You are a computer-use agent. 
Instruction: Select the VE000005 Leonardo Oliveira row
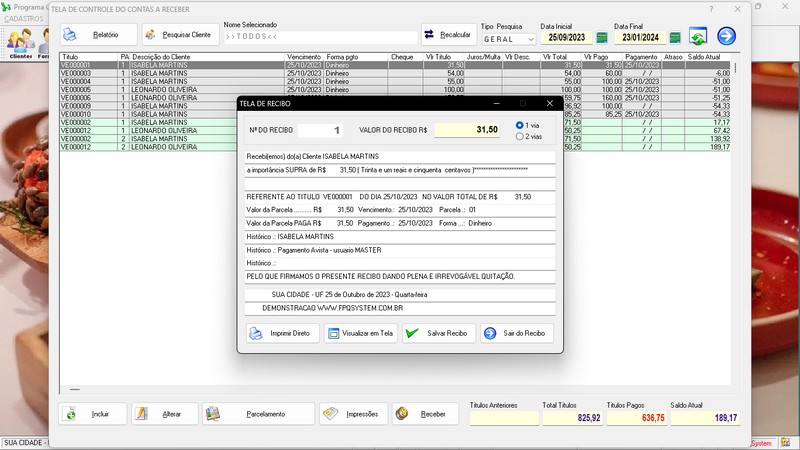(x=150, y=89)
